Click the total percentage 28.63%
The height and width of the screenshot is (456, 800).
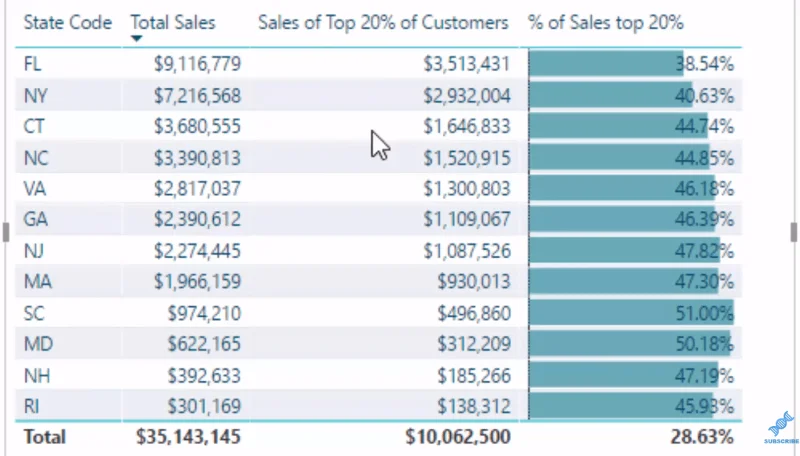pos(702,437)
